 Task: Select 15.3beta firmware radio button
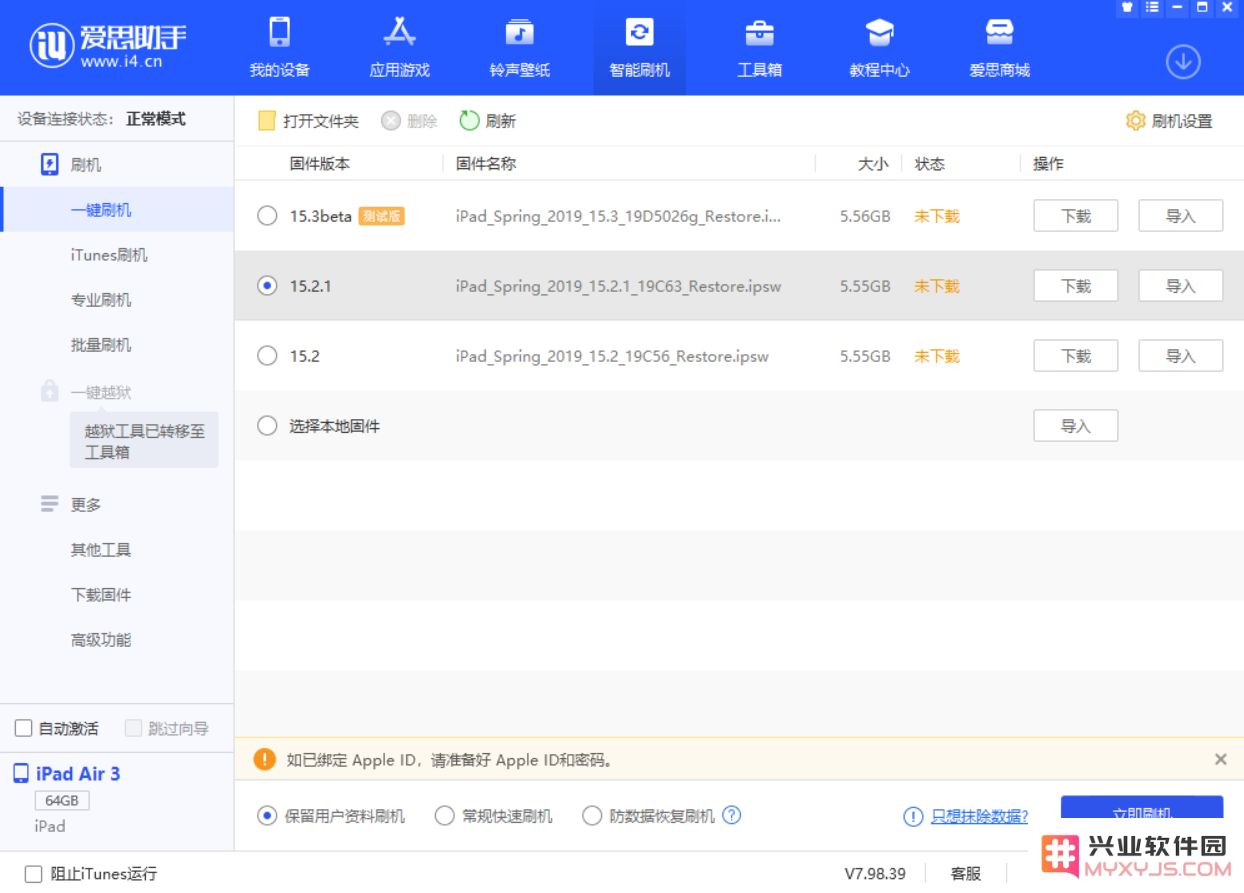pyautogui.click(x=267, y=216)
